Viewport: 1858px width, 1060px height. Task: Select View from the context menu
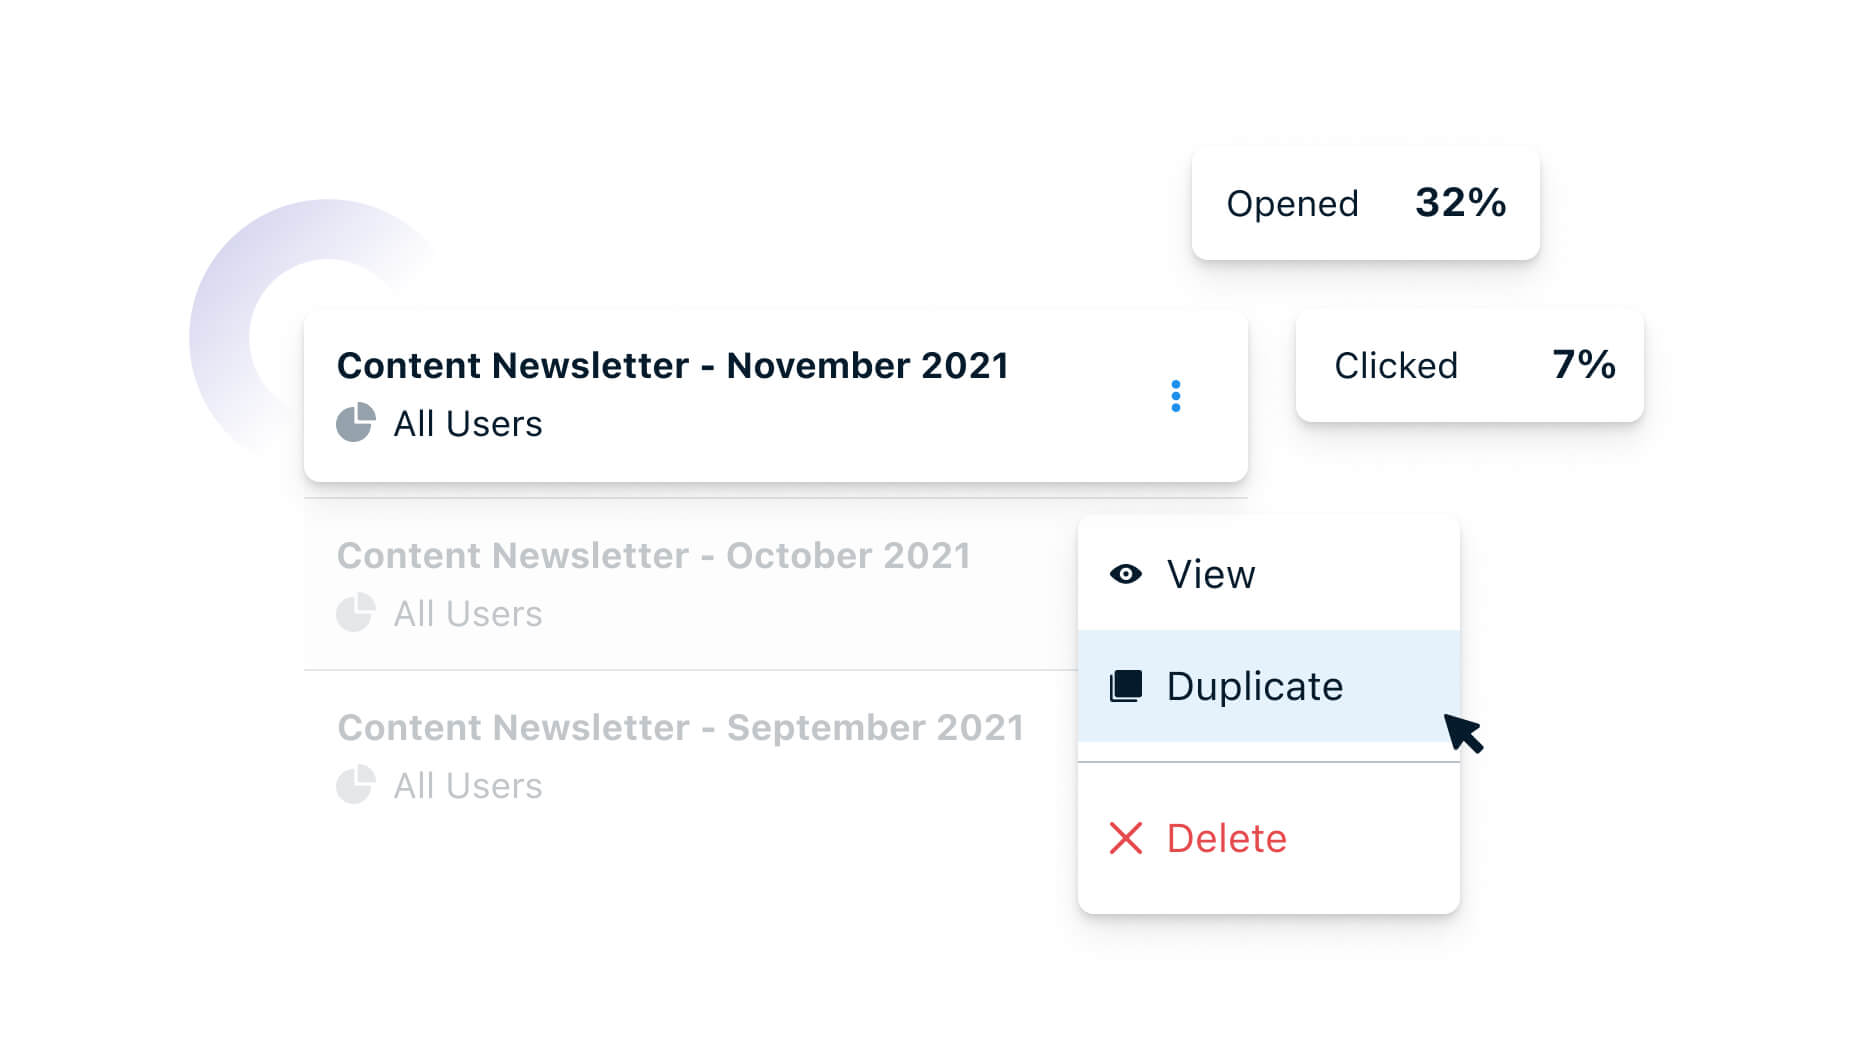(1269, 574)
